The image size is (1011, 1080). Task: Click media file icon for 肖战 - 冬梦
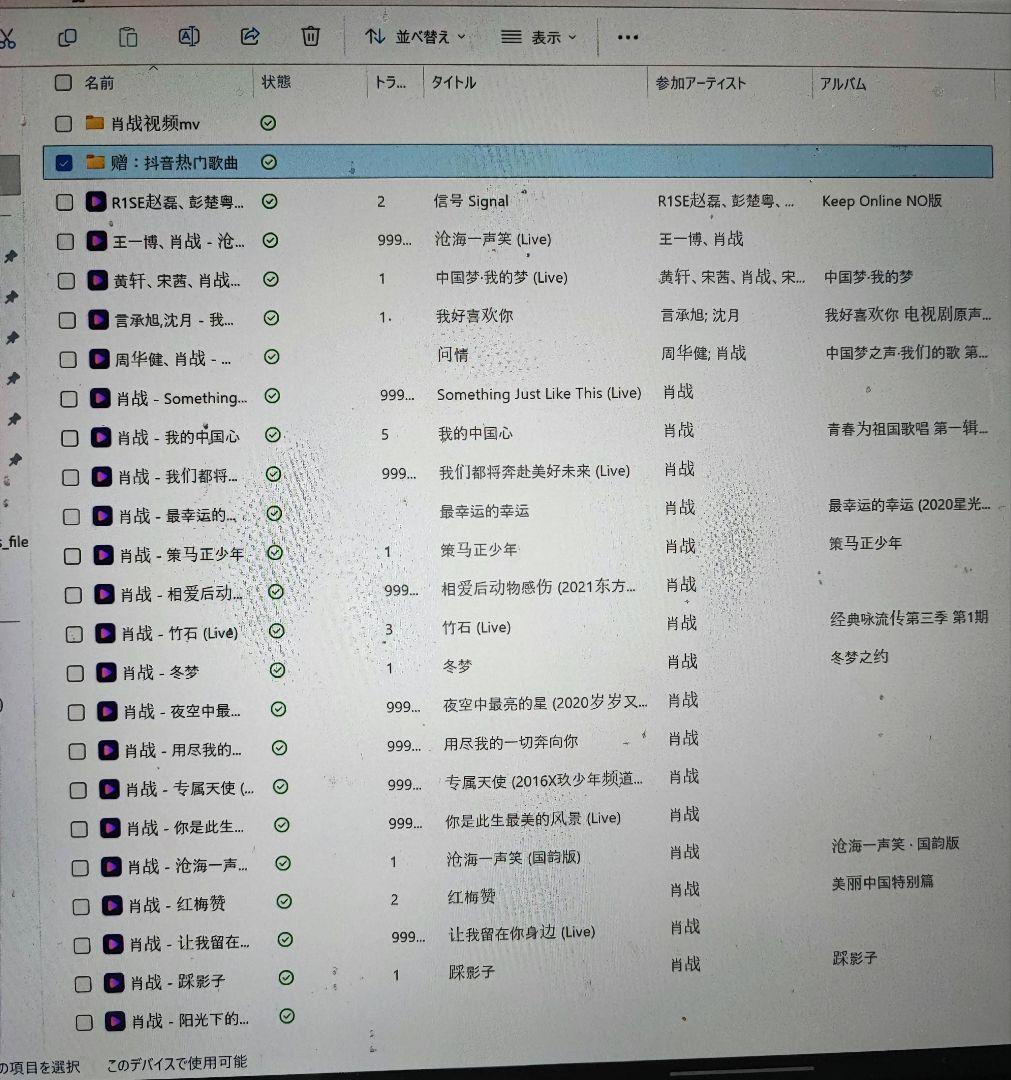105,672
